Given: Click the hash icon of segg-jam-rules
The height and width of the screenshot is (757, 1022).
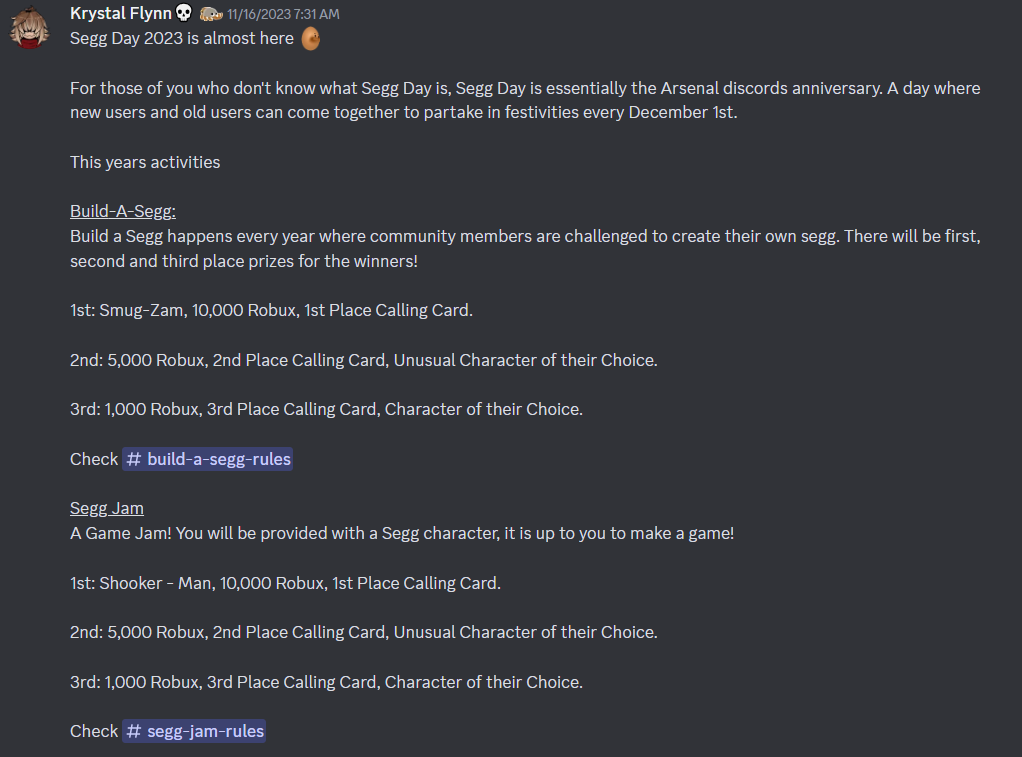Looking at the screenshot, I should tap(134, 731).
